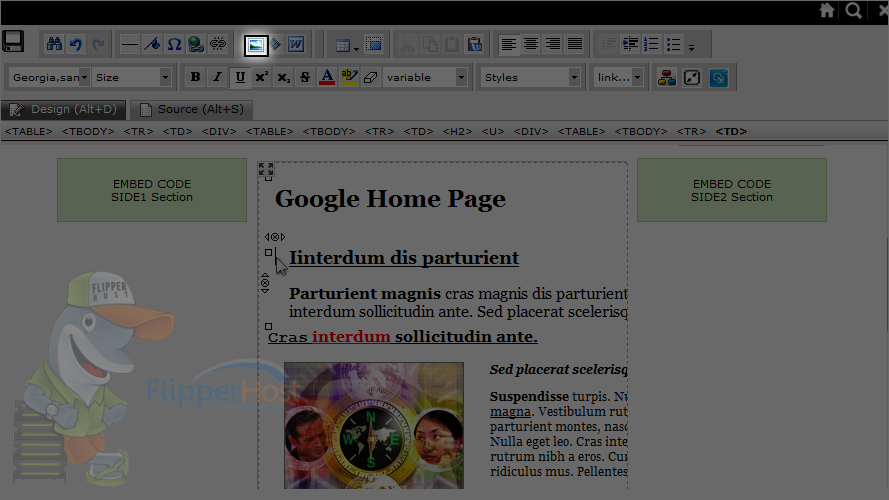Go to Home via house icon
Image resolution: width=889 pixels, height=500 pixels.
(827, 10)
